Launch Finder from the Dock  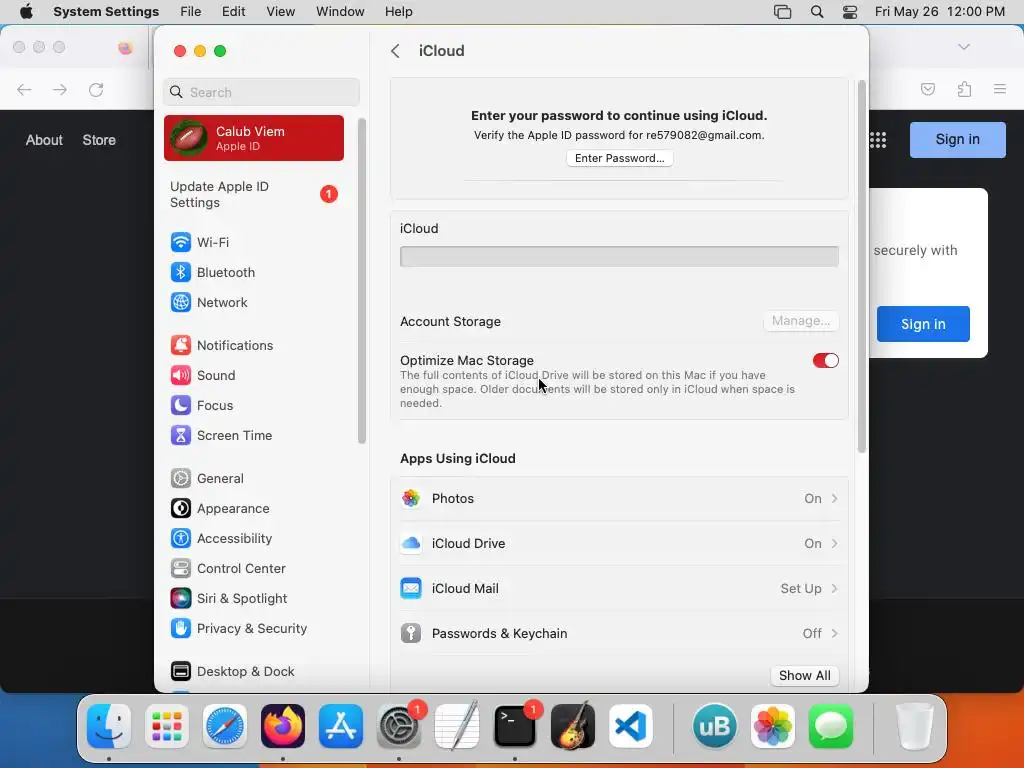coord(108,726)
